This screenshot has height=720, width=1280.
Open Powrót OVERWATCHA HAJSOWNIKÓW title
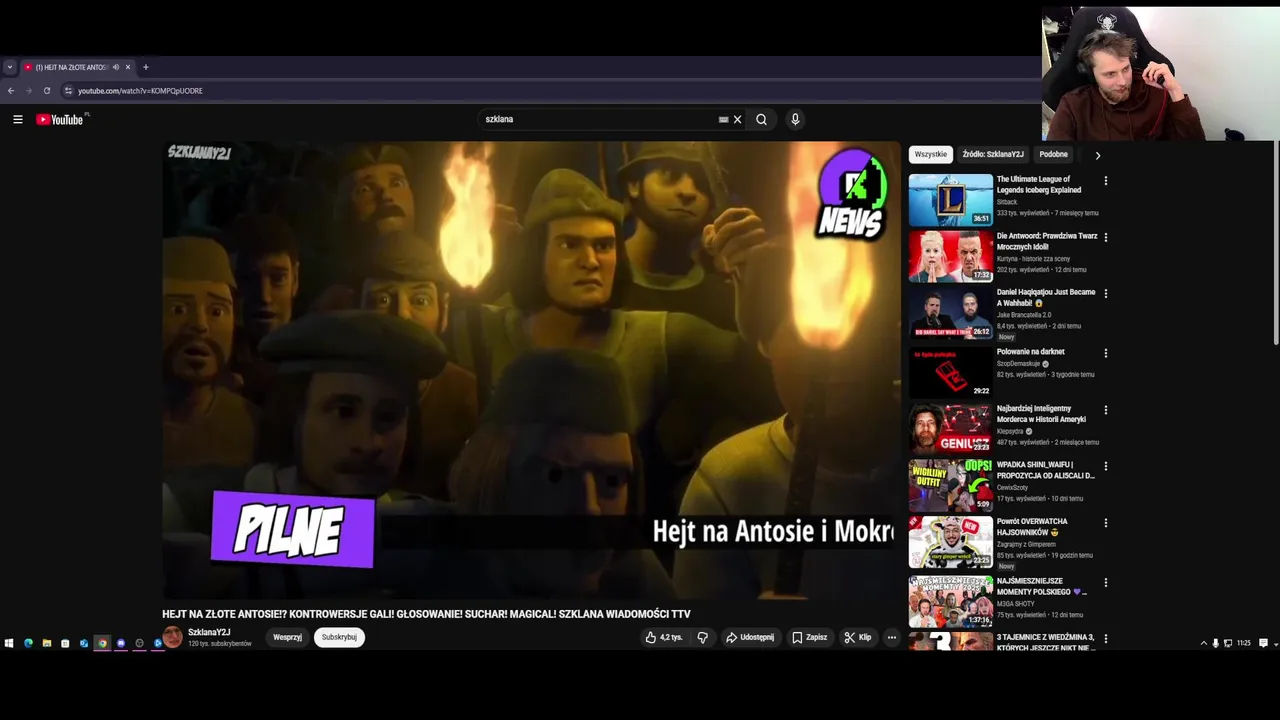point(1032,527)
